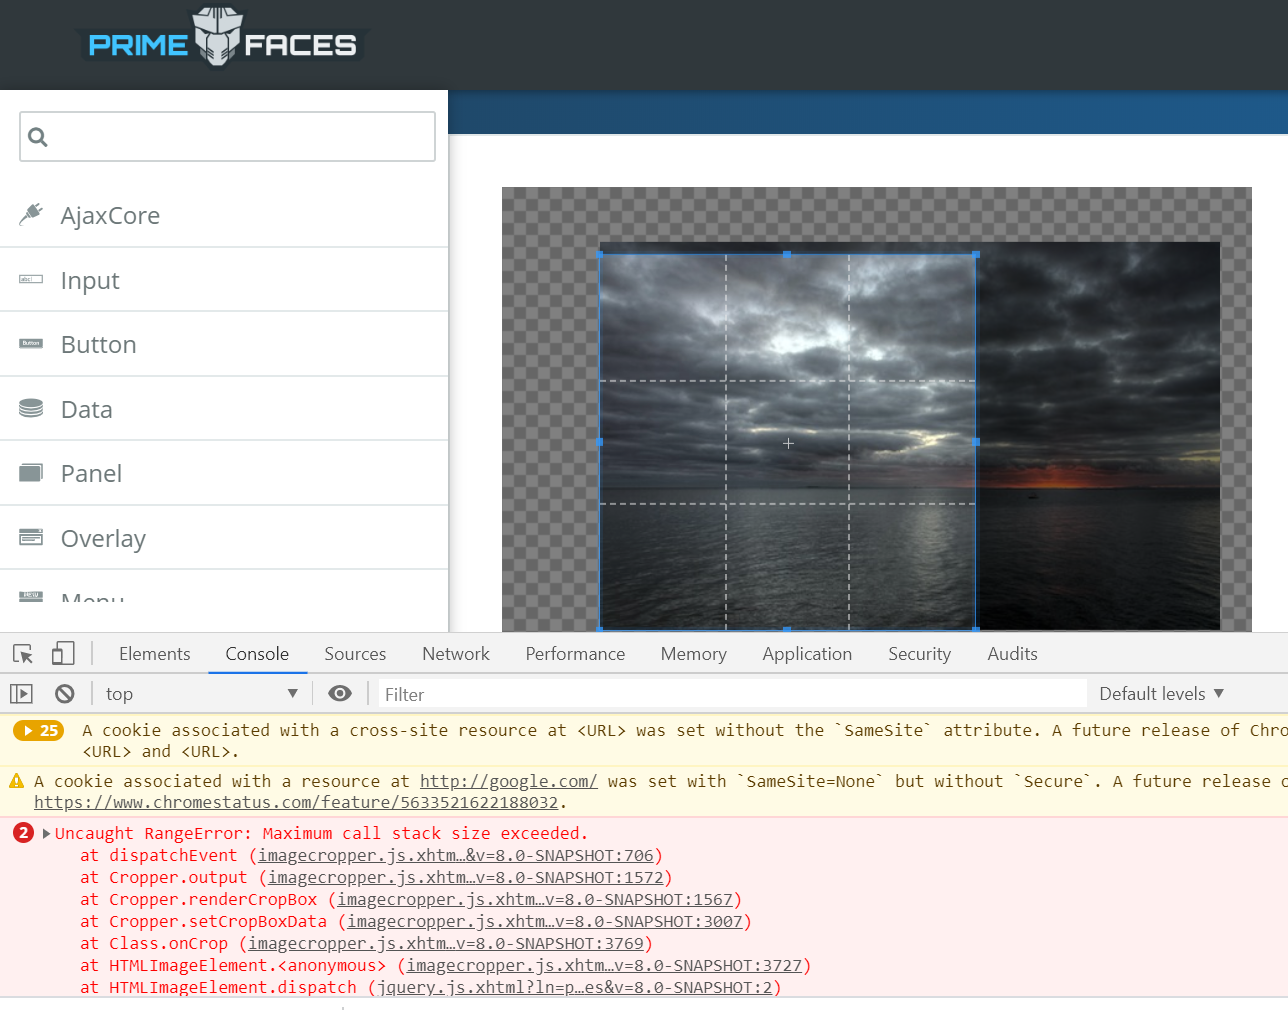Select the Input keyboard icon in sidebar
Image resolution: width=1288 pixels, height=1010 pixels.
click(x=31, y=279)
